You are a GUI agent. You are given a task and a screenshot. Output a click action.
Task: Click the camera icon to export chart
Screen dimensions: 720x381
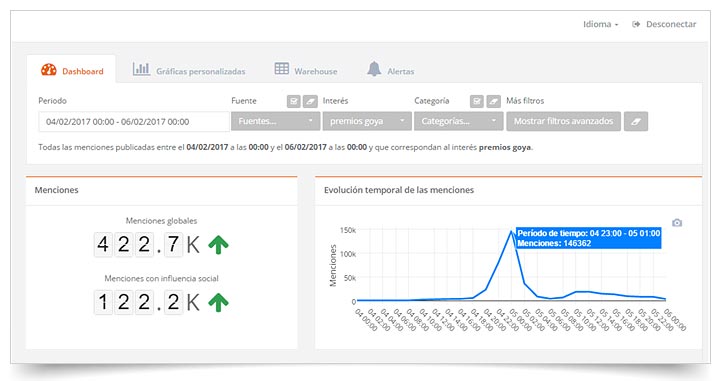[677, 223]
